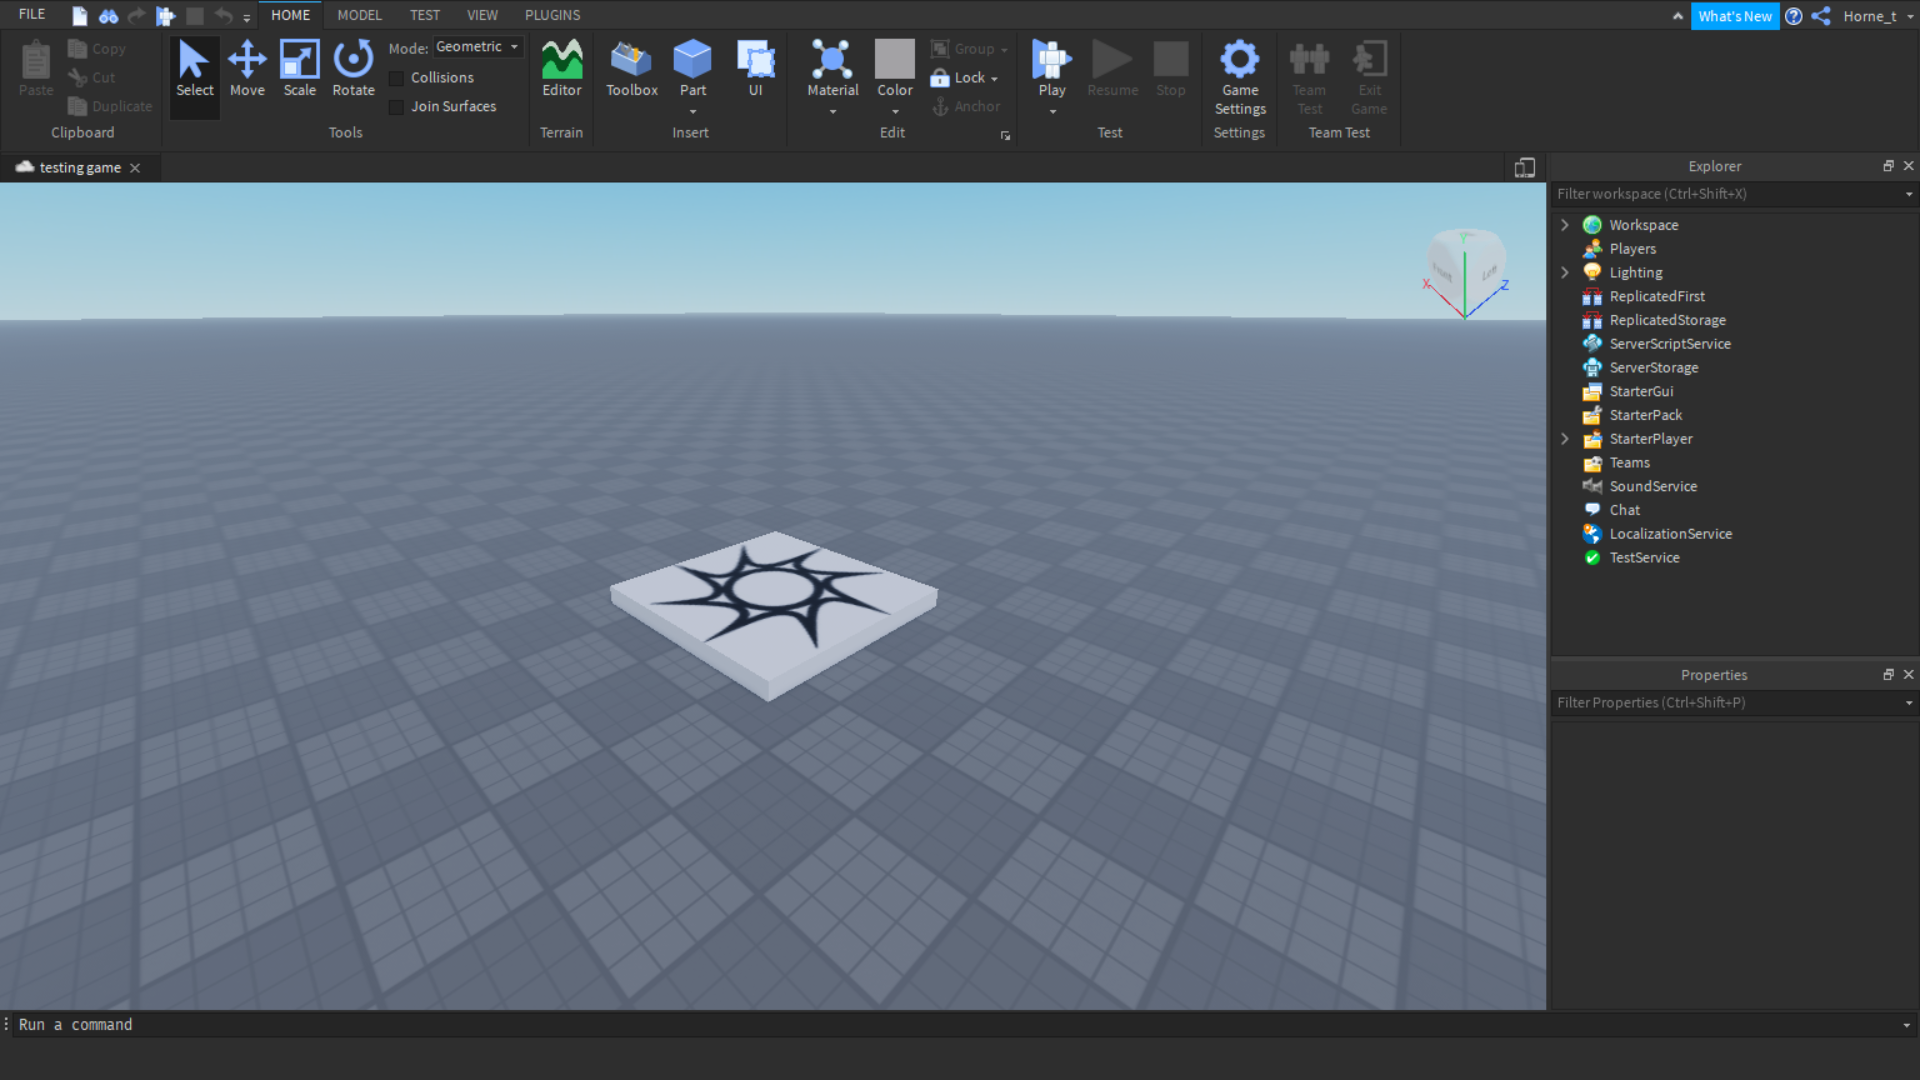Toggle the device emulator view icon

(x=1524, y=168)
